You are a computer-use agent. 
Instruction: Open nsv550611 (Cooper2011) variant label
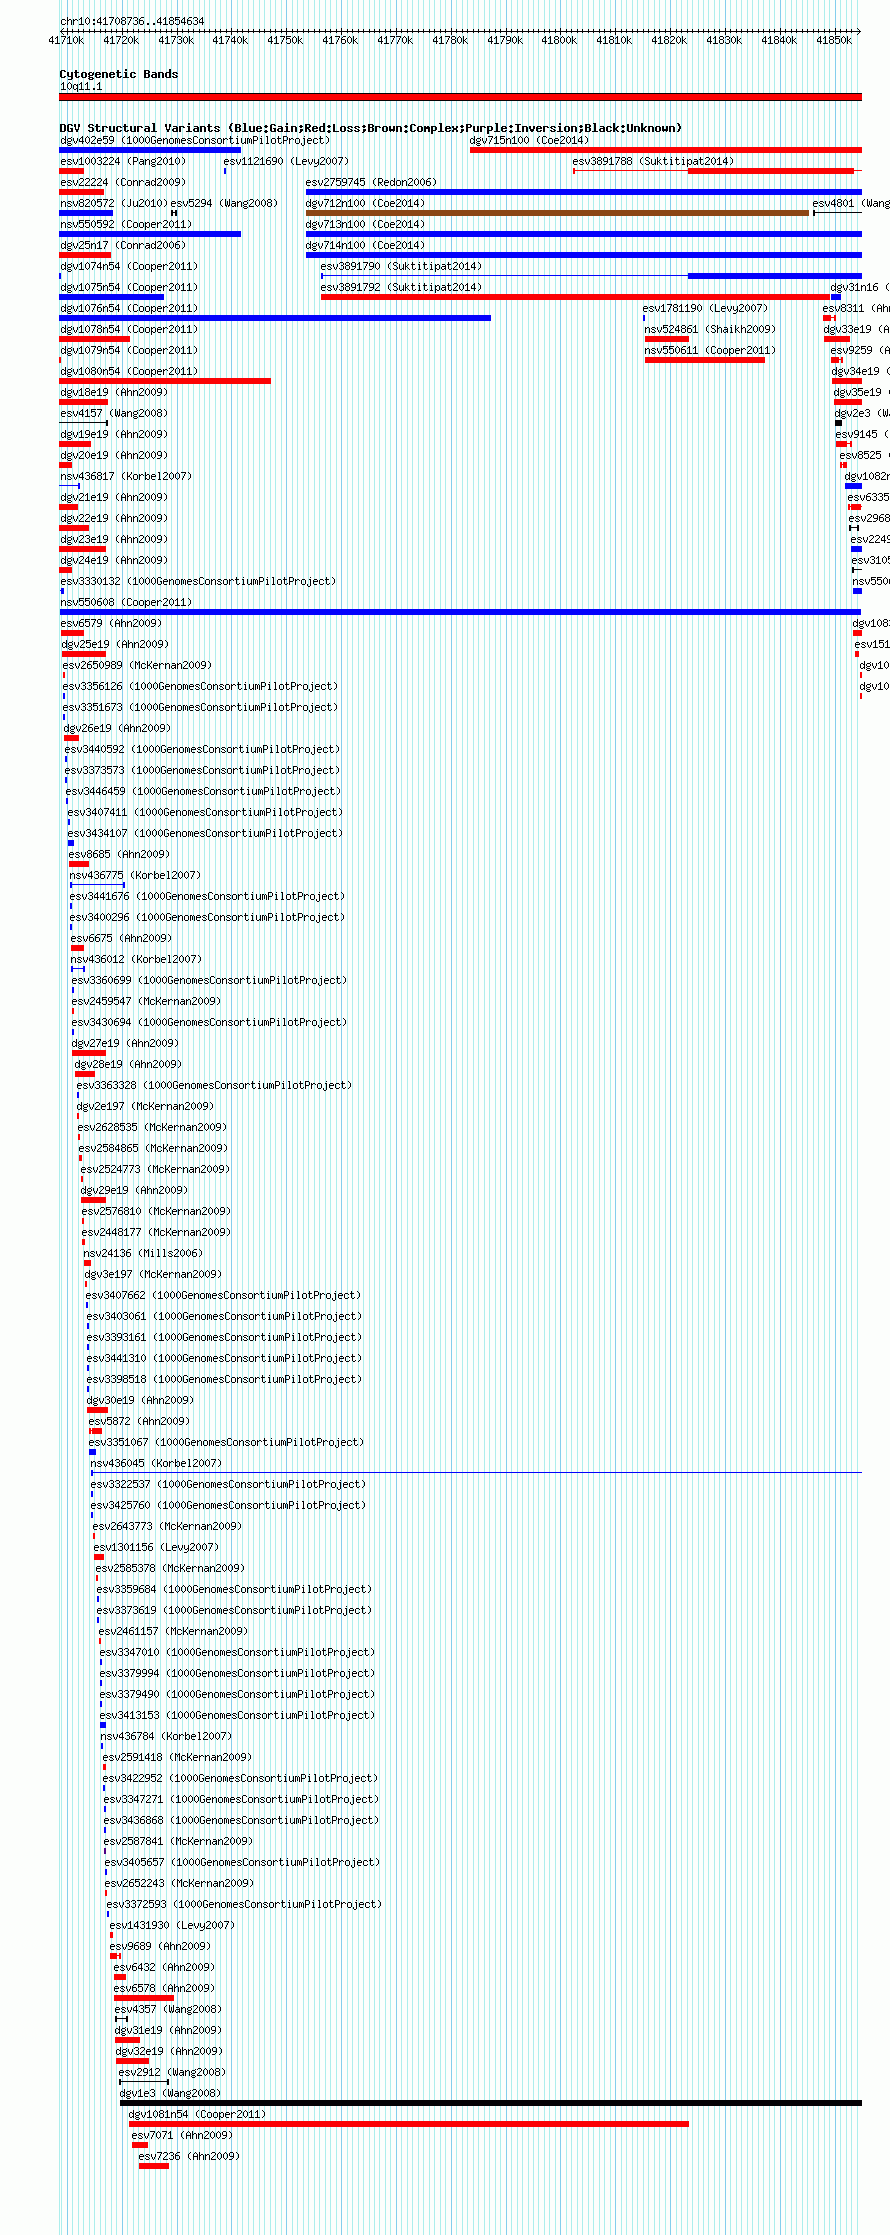(710, 350)
